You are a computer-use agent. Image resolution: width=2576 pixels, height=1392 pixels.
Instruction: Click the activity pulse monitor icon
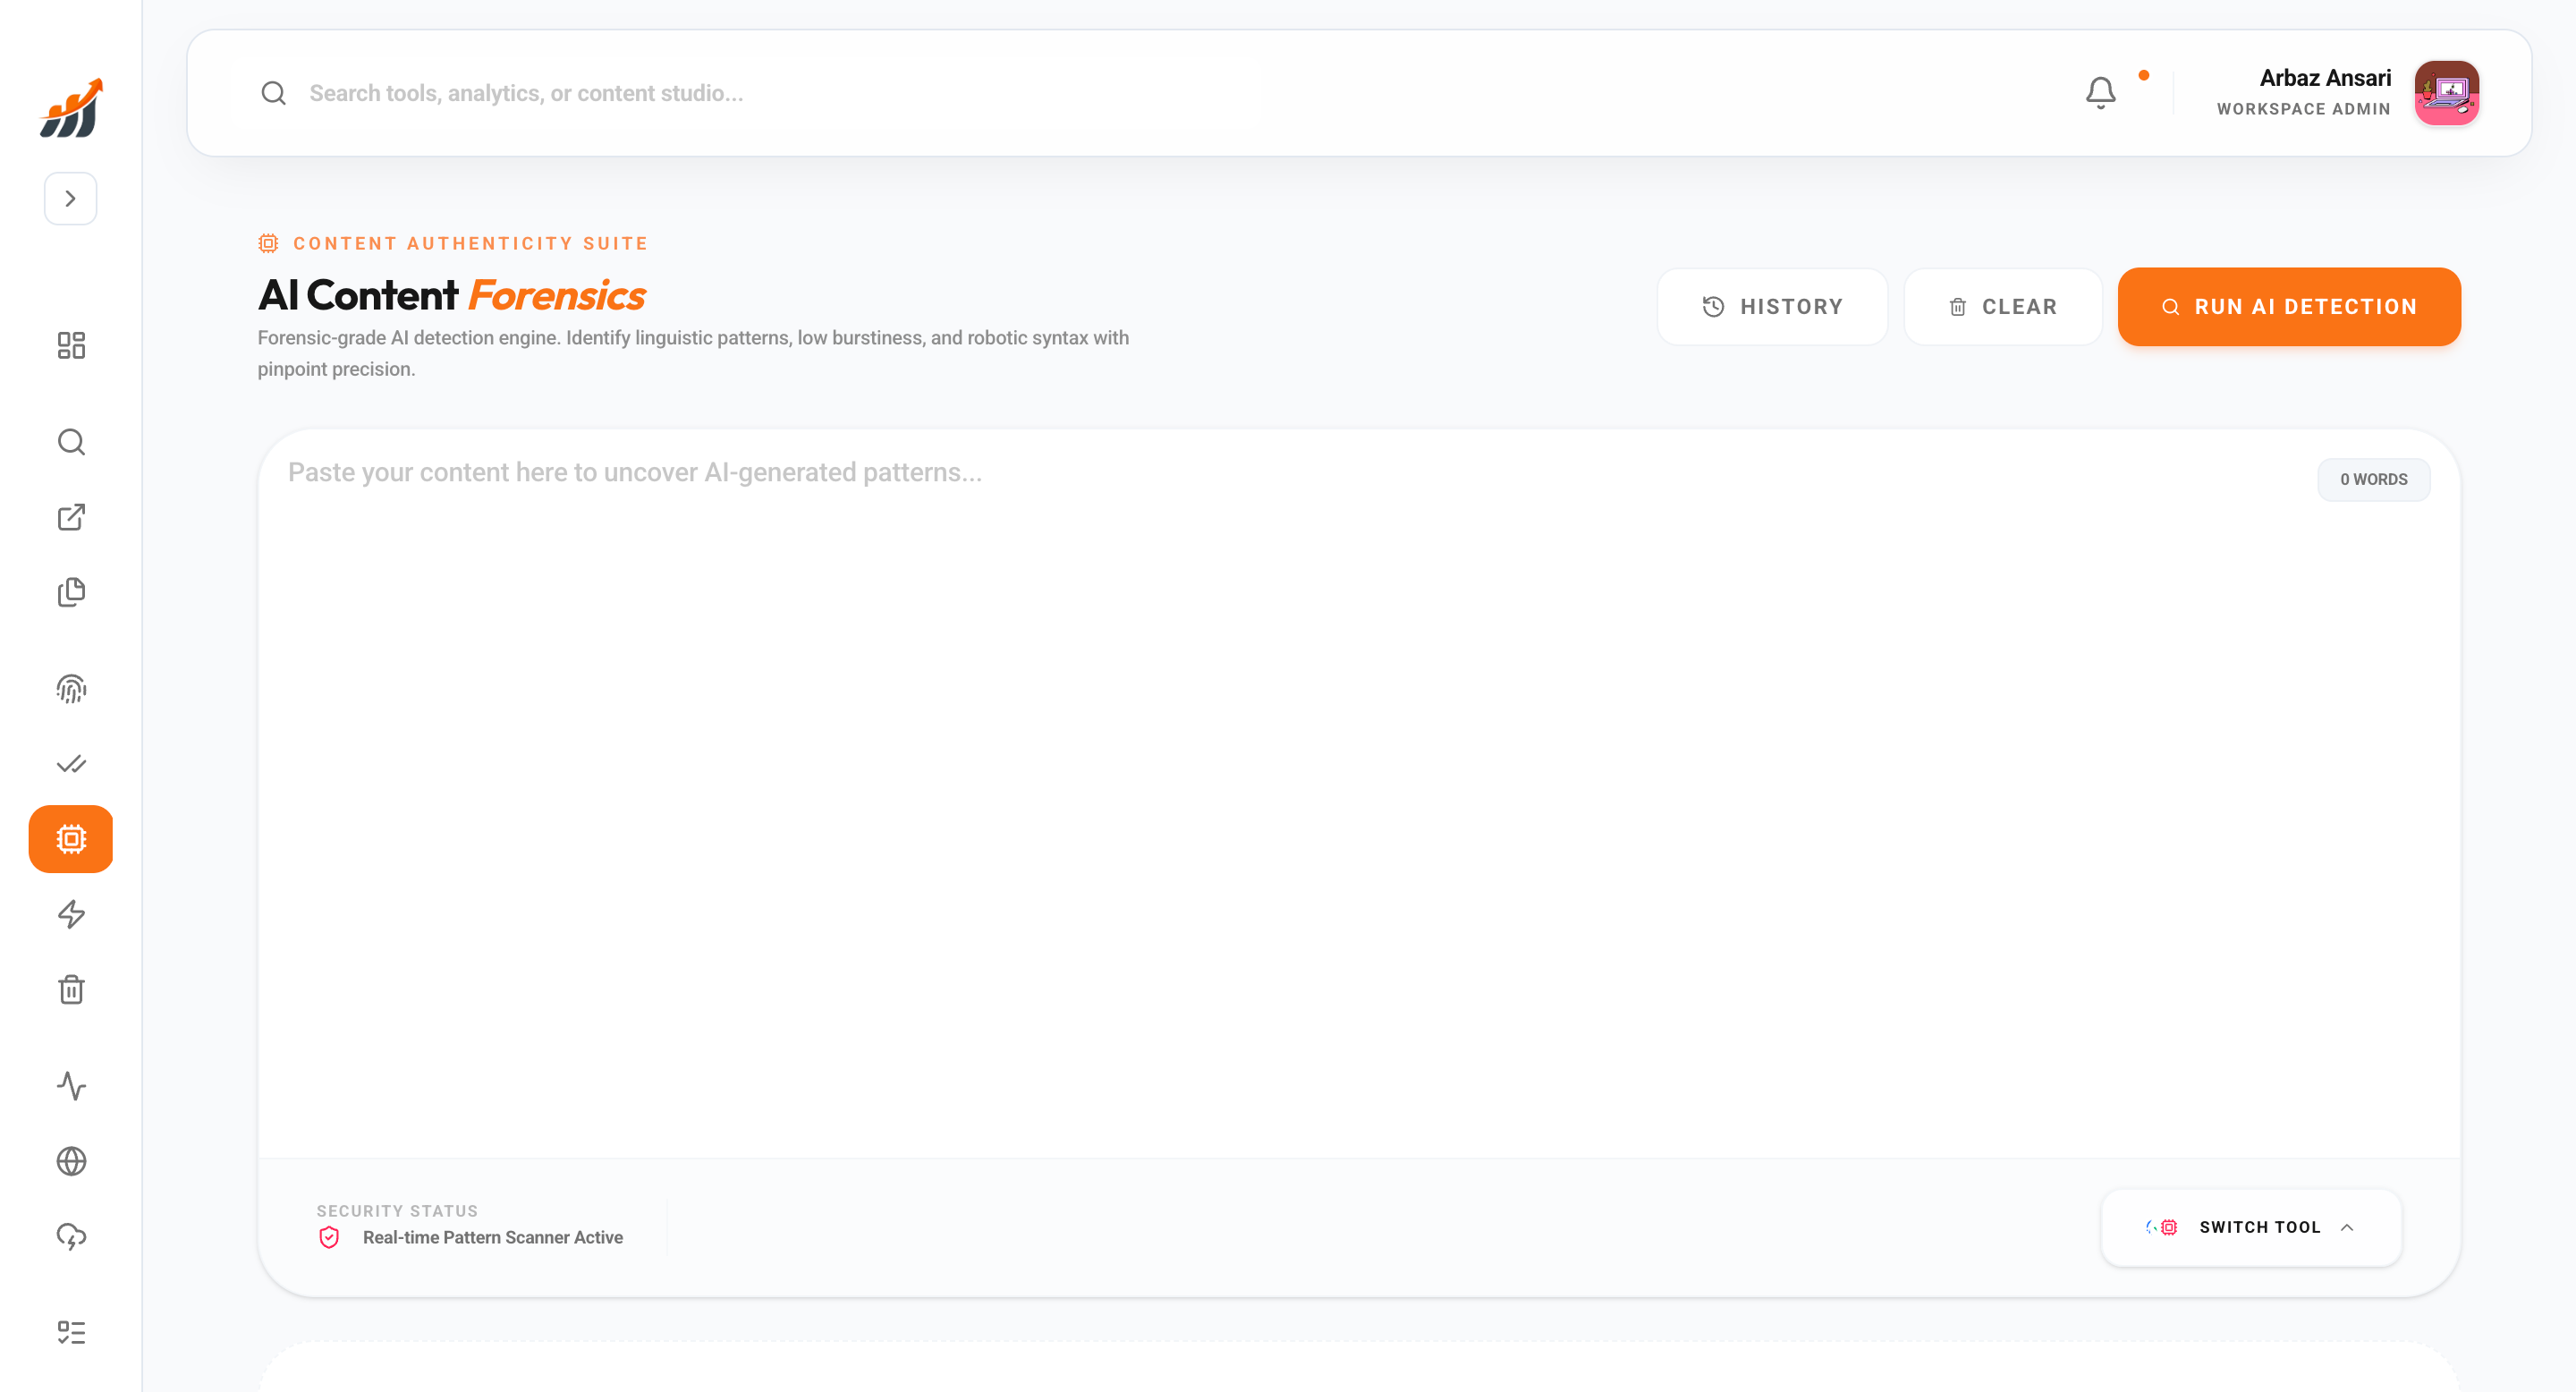(71, 1086)
